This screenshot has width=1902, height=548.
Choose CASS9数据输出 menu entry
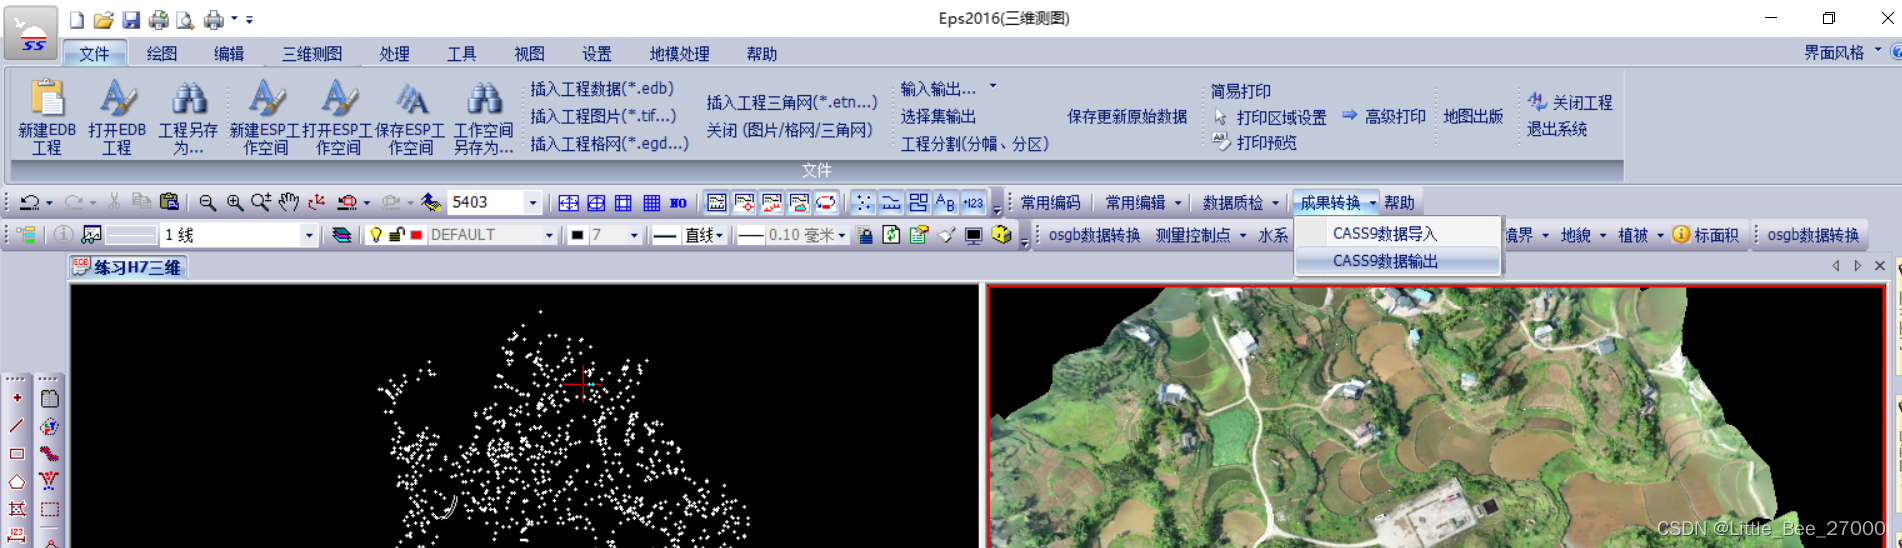click(x=1397, y=261)
